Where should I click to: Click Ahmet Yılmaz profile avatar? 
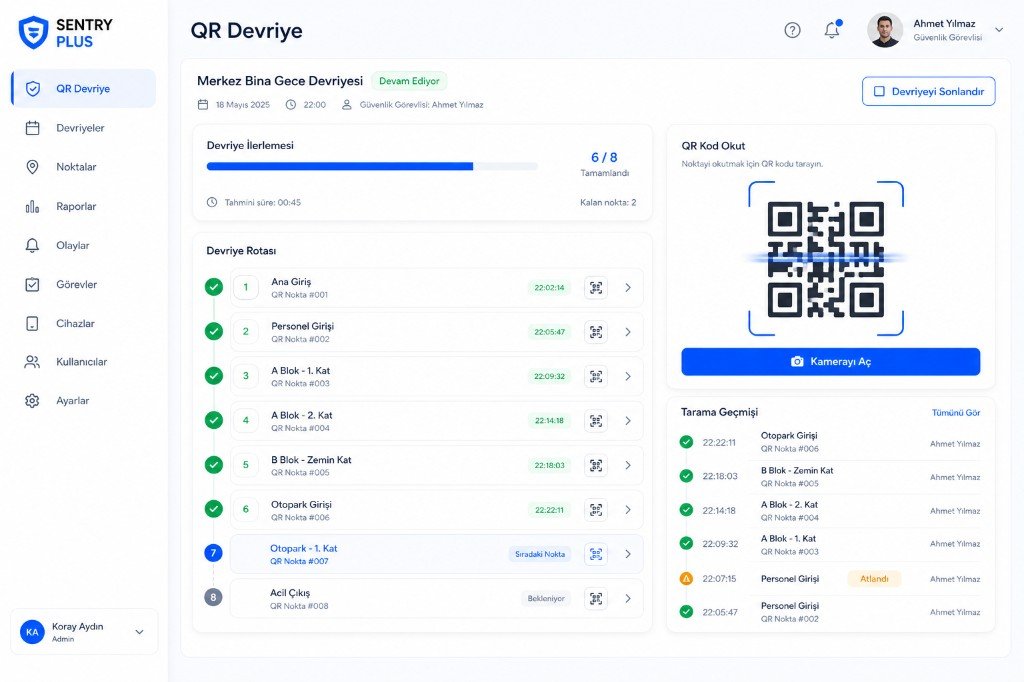click(885, 30)
